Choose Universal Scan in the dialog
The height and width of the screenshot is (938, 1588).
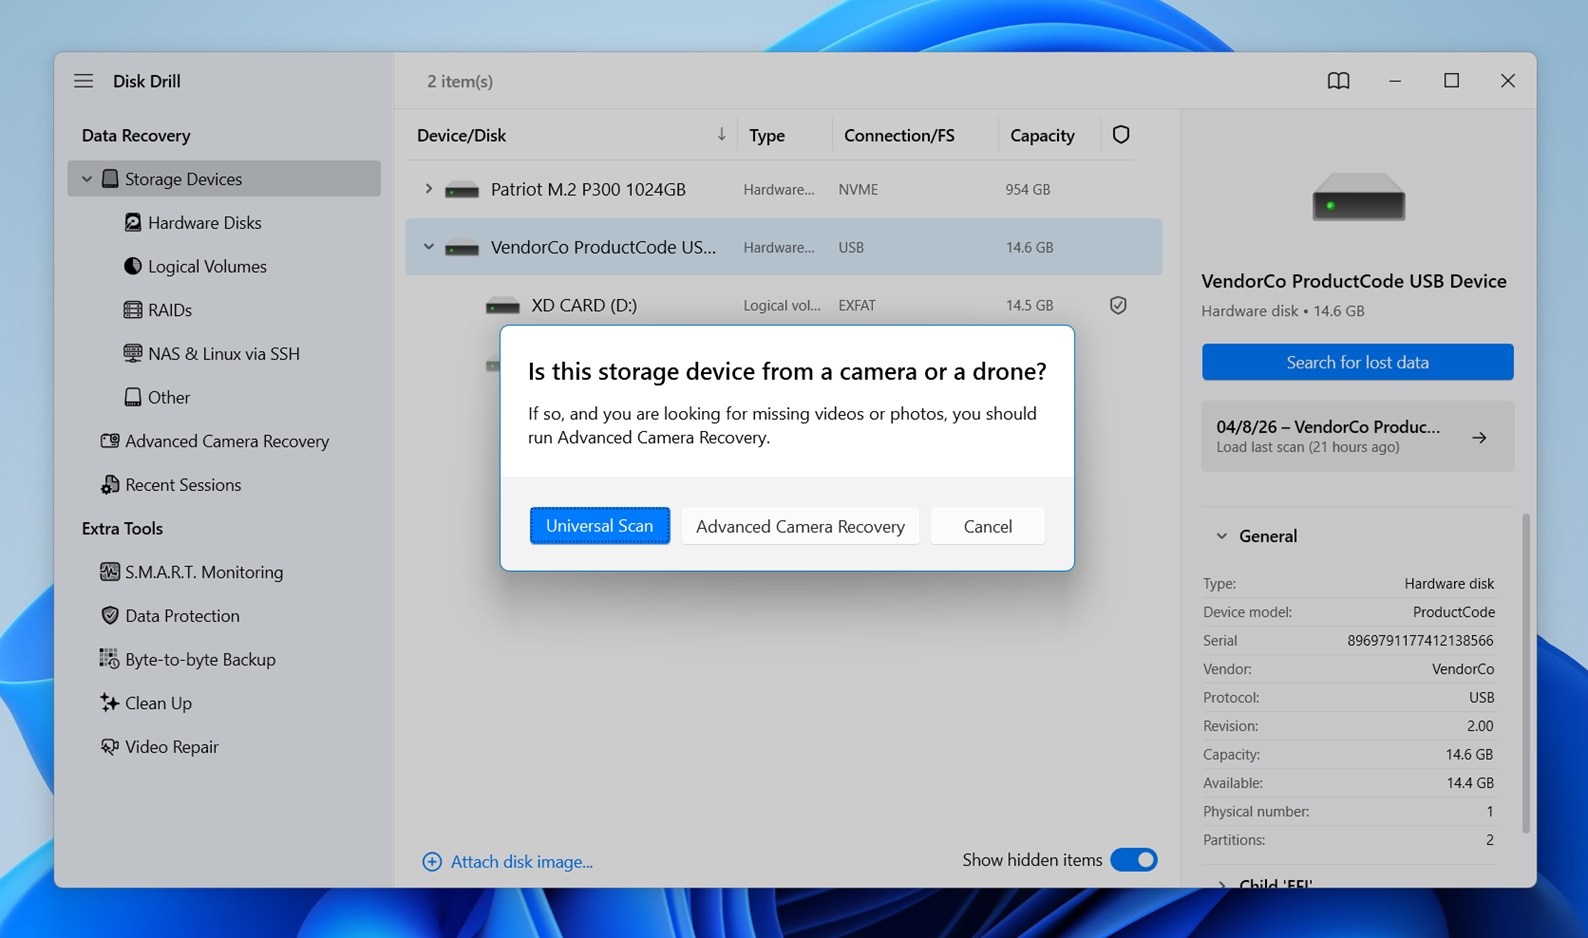[x=600, y=526]
